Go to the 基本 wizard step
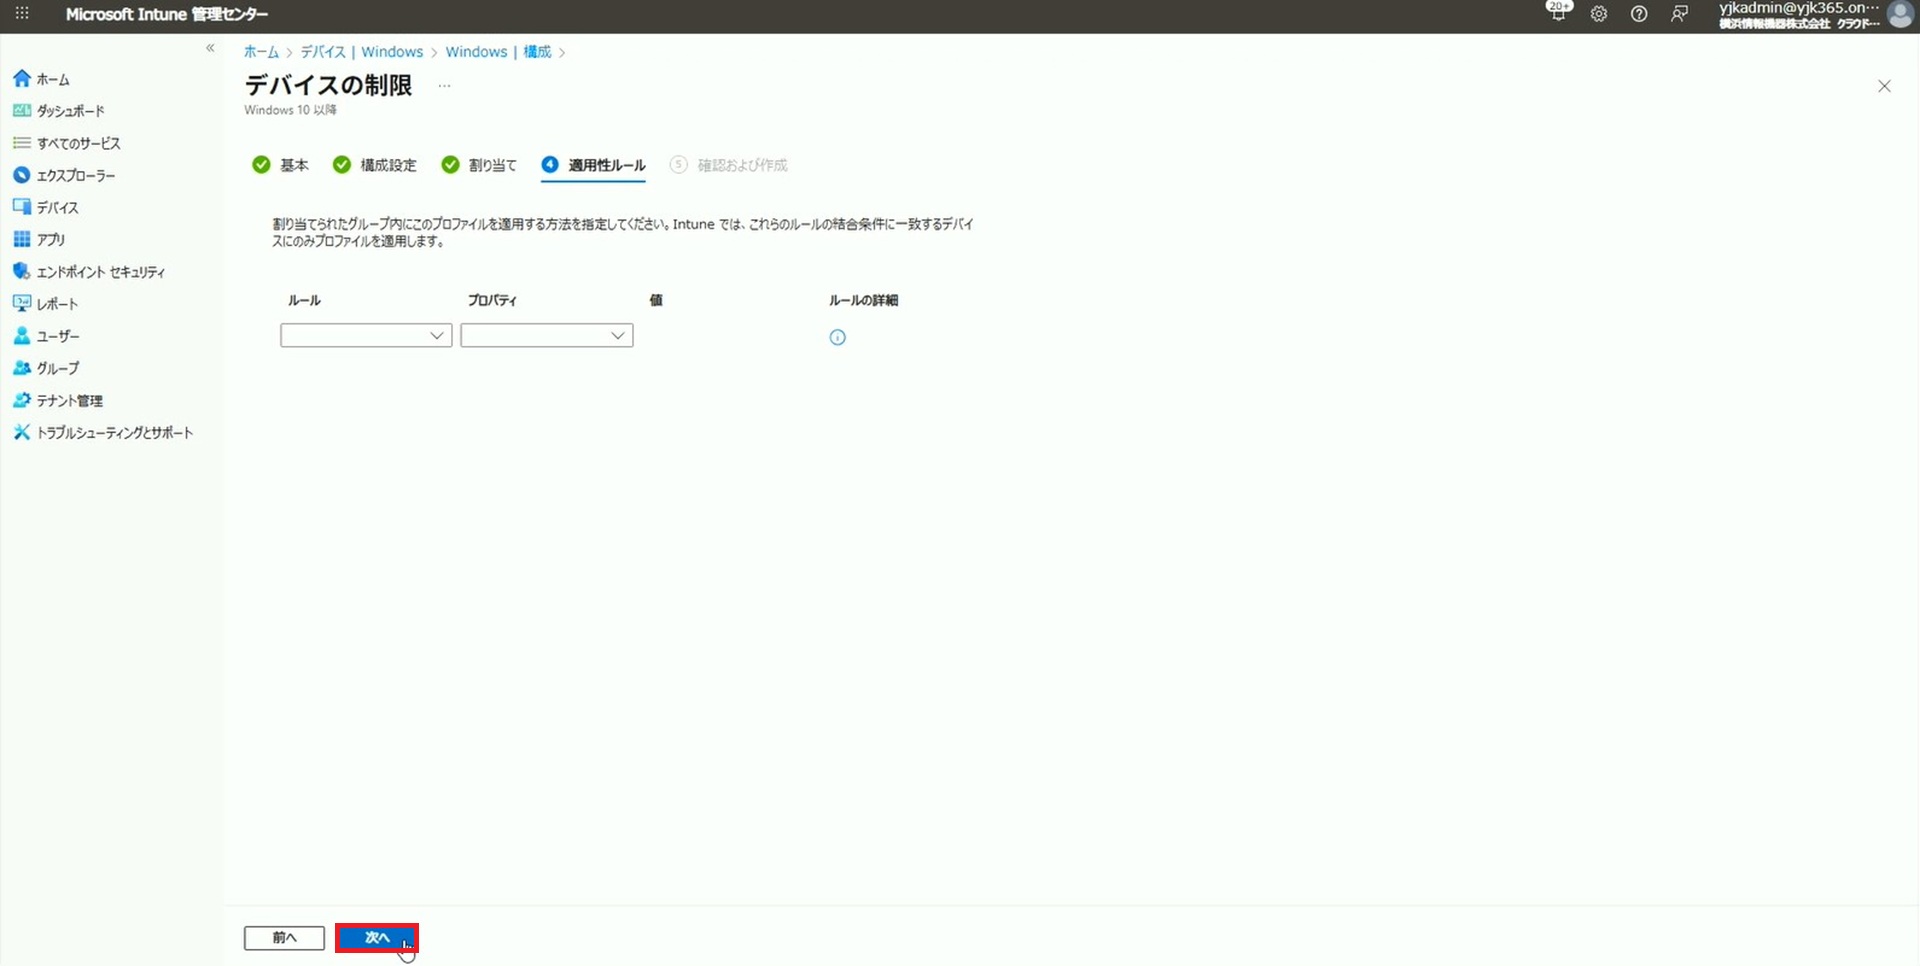 tap(281, 165)
